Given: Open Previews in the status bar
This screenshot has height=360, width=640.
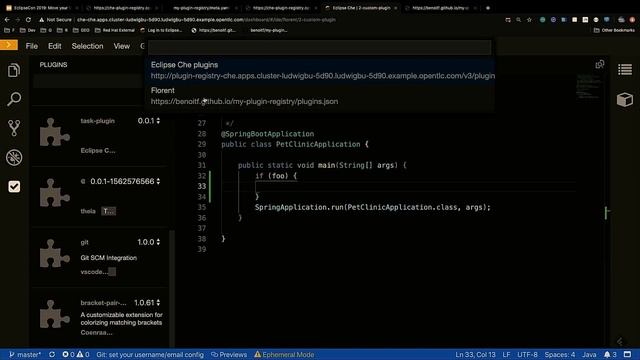Looking at the screenshot, I should pyautogui.click(x=229, y=354).
